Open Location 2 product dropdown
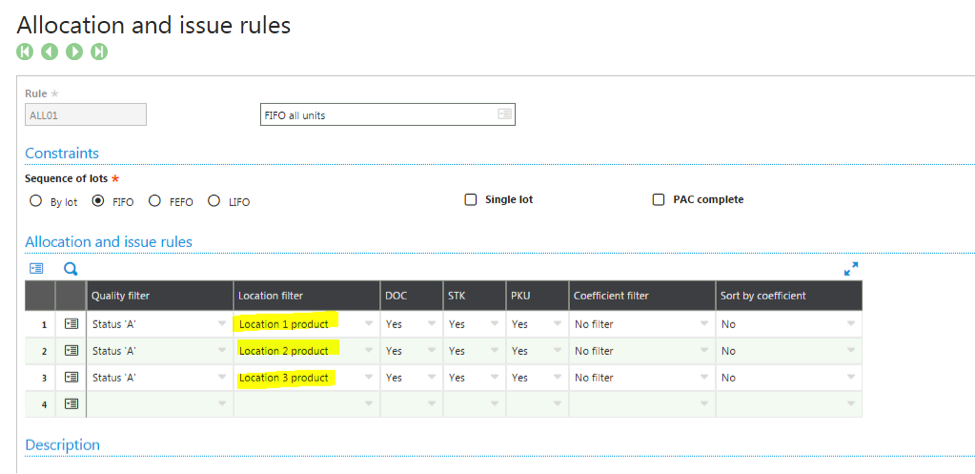This screenshot has height=474, width=975. coord(369,350)
